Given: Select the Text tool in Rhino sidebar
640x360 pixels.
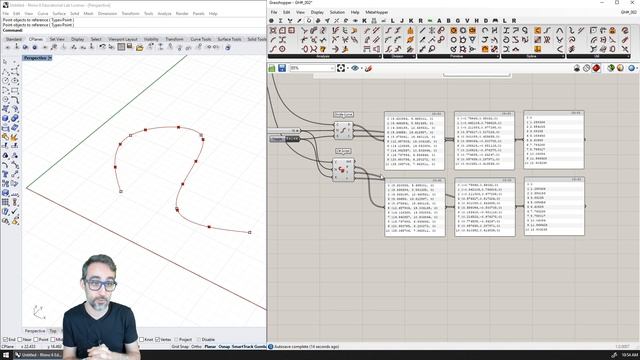Looking at the screenshot, I should click(x=6, y=174).
